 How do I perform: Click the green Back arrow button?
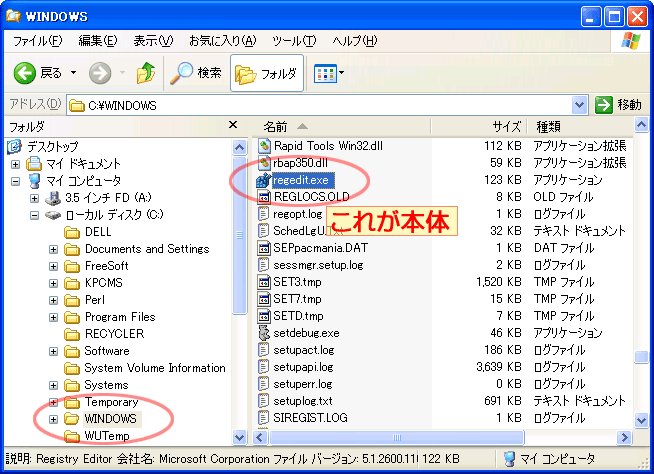click(x=25, y=73)
